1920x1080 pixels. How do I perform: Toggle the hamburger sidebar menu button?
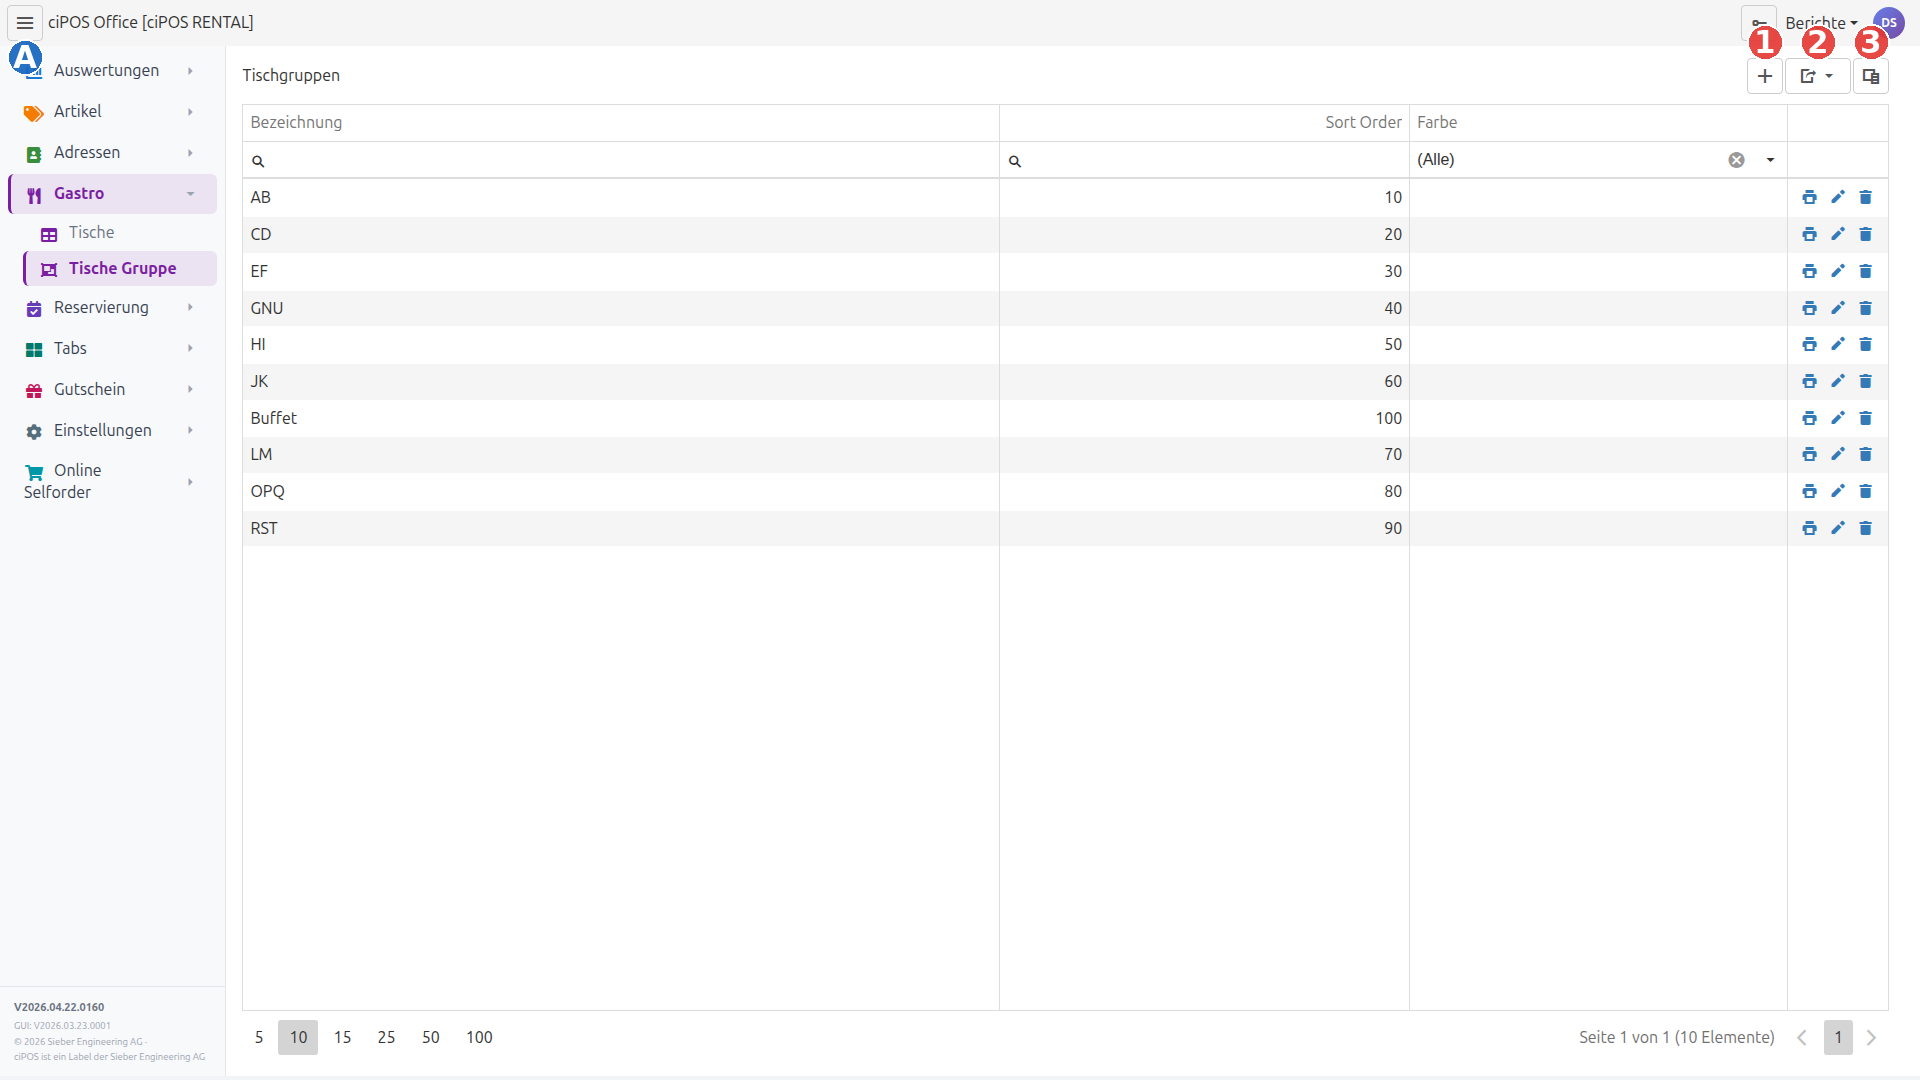(x=25, y=22)
